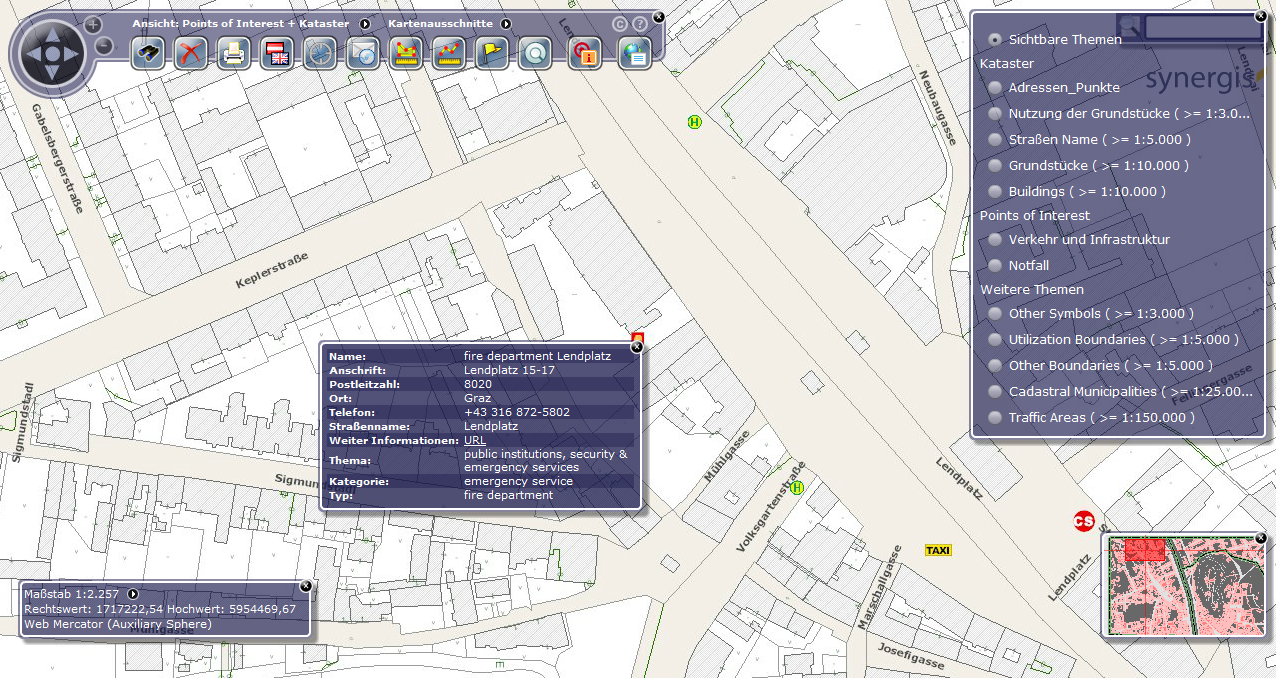
Task: Switch language with the flag icon
Action: [276, 53]
